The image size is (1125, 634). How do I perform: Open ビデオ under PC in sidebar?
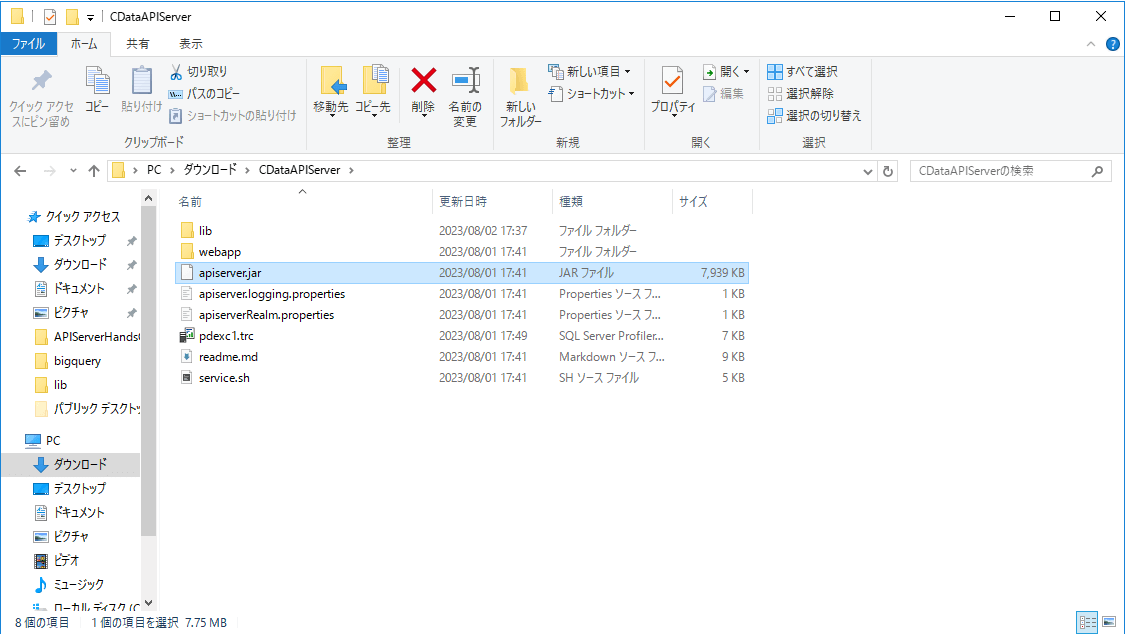[x=57, y=561]
